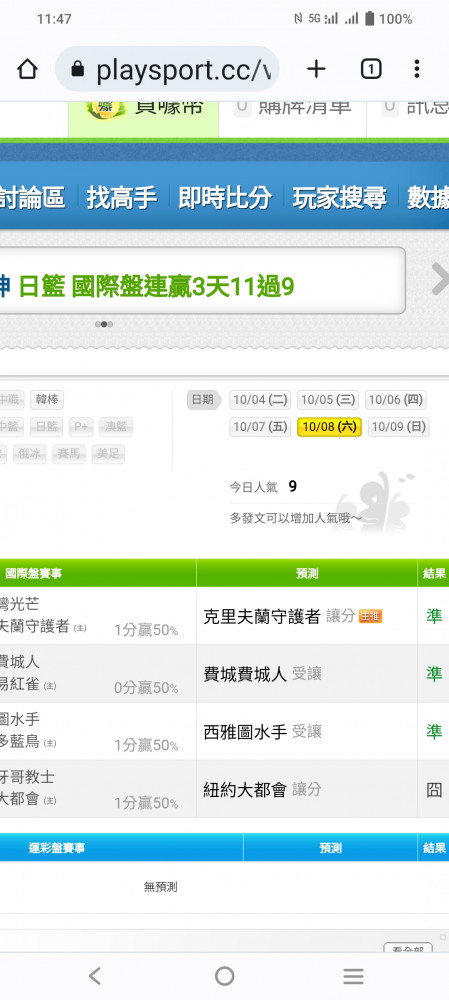Tap the Android recent apps button
449x1000 pixels.
pos(353,976)
